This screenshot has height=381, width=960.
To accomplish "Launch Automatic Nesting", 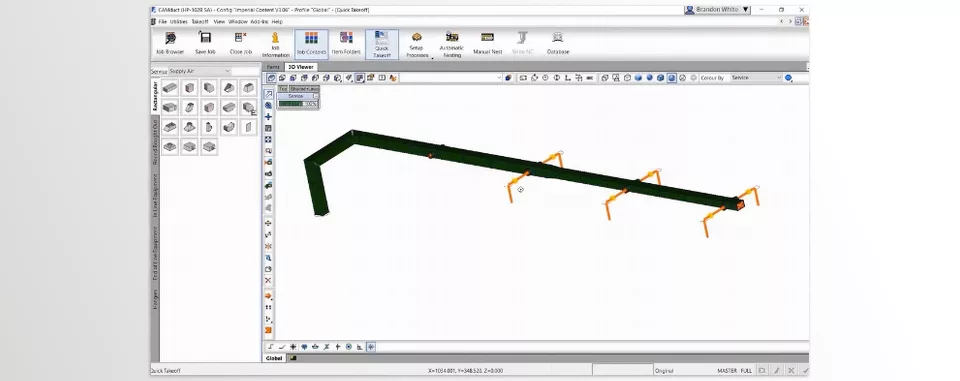I will pyautogui.click(x=452, y=45).
